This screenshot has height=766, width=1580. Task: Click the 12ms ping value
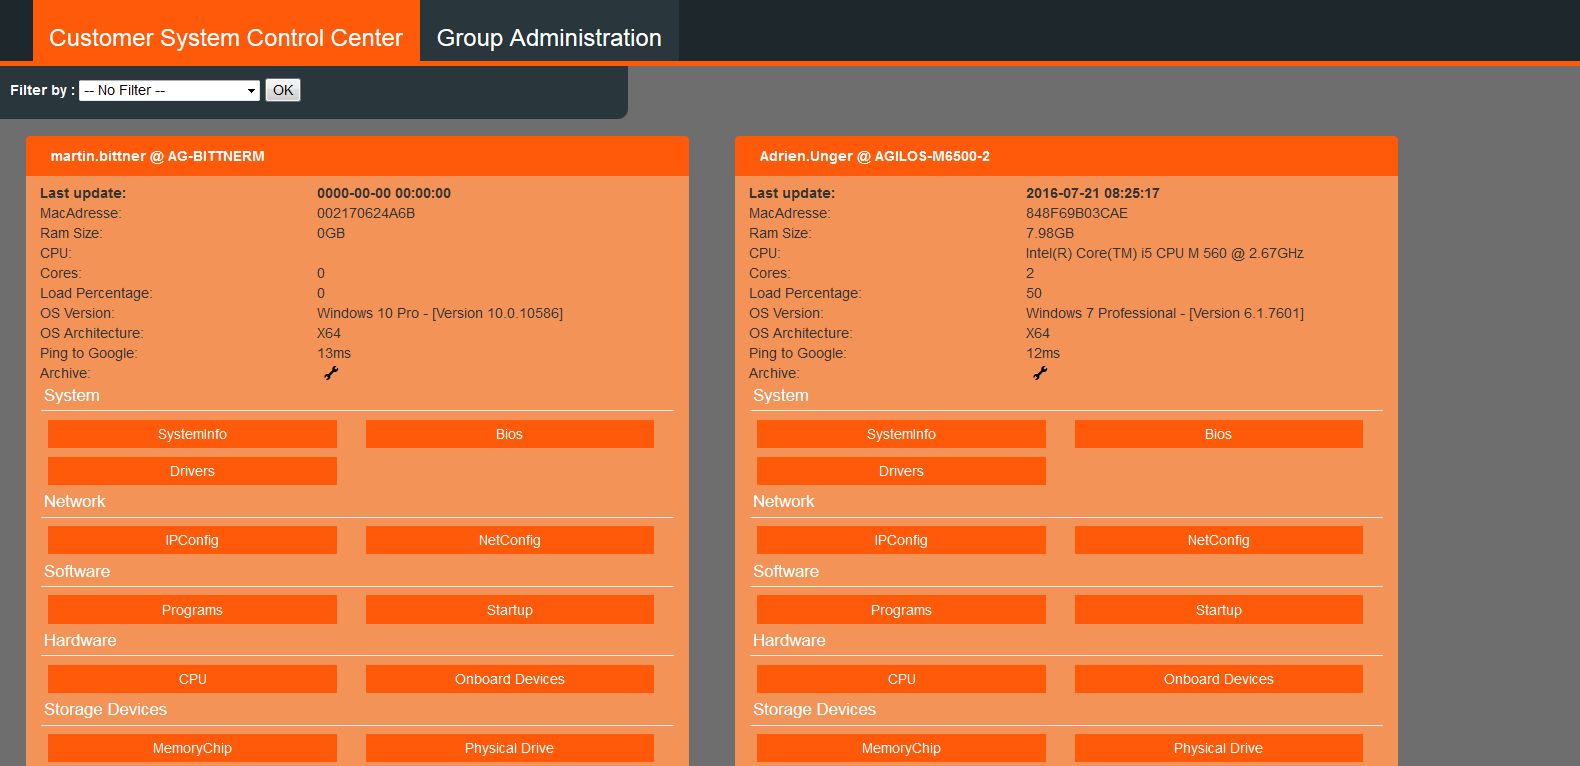1043,353
